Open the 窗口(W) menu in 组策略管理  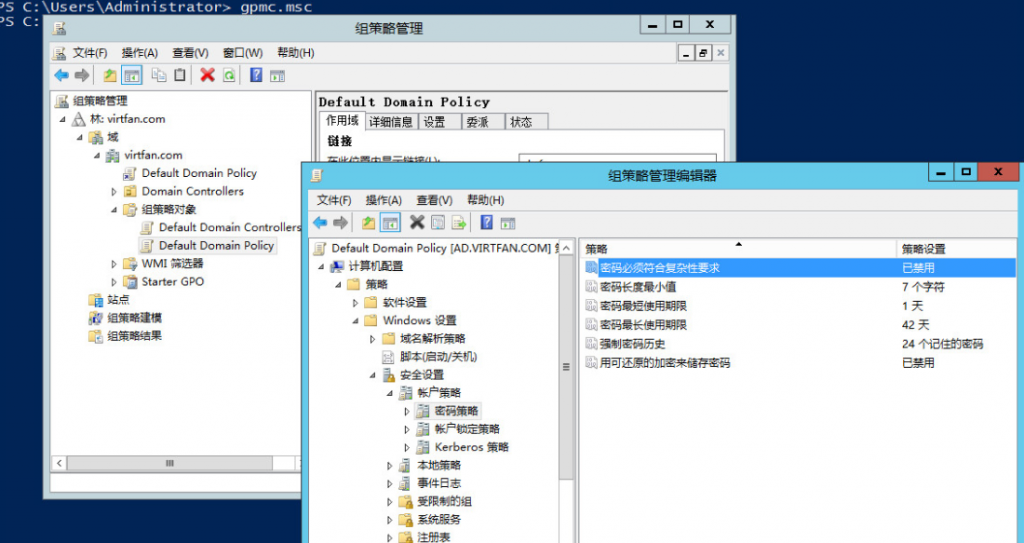point(242,53)
